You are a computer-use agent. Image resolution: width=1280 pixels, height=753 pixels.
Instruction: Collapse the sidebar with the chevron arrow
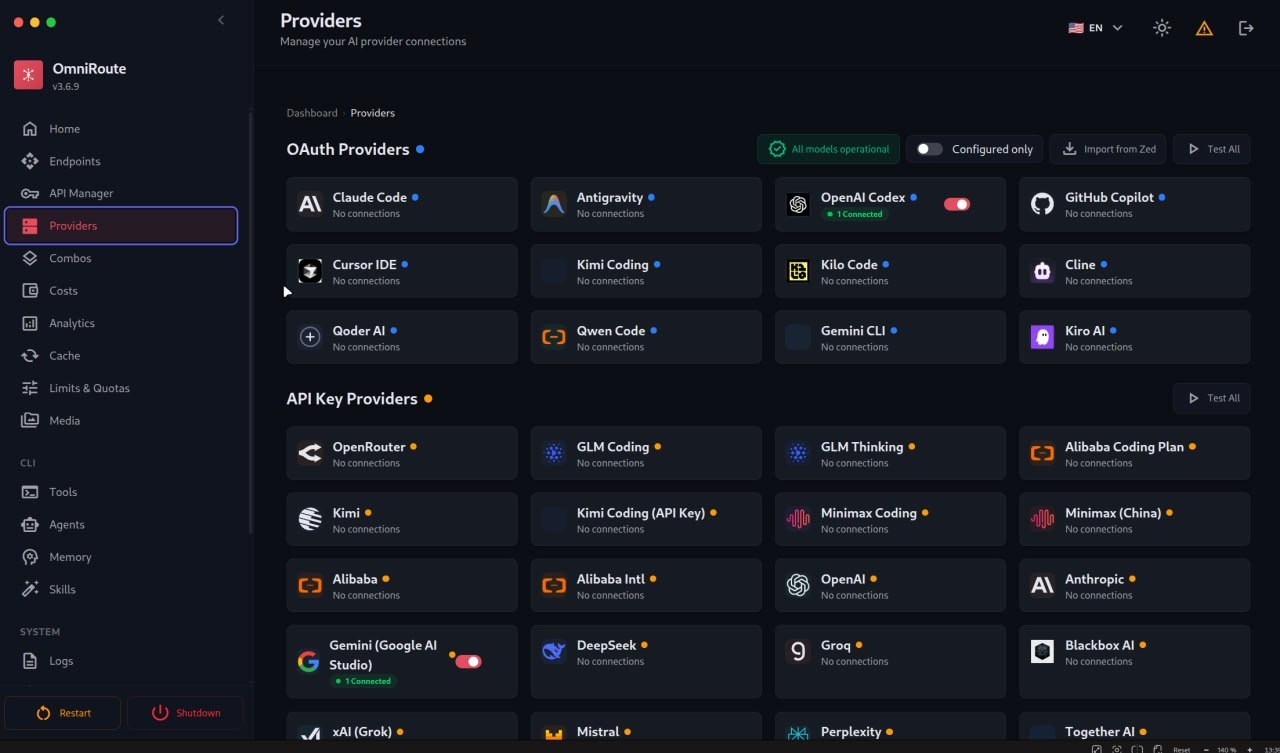coord(221,20)
